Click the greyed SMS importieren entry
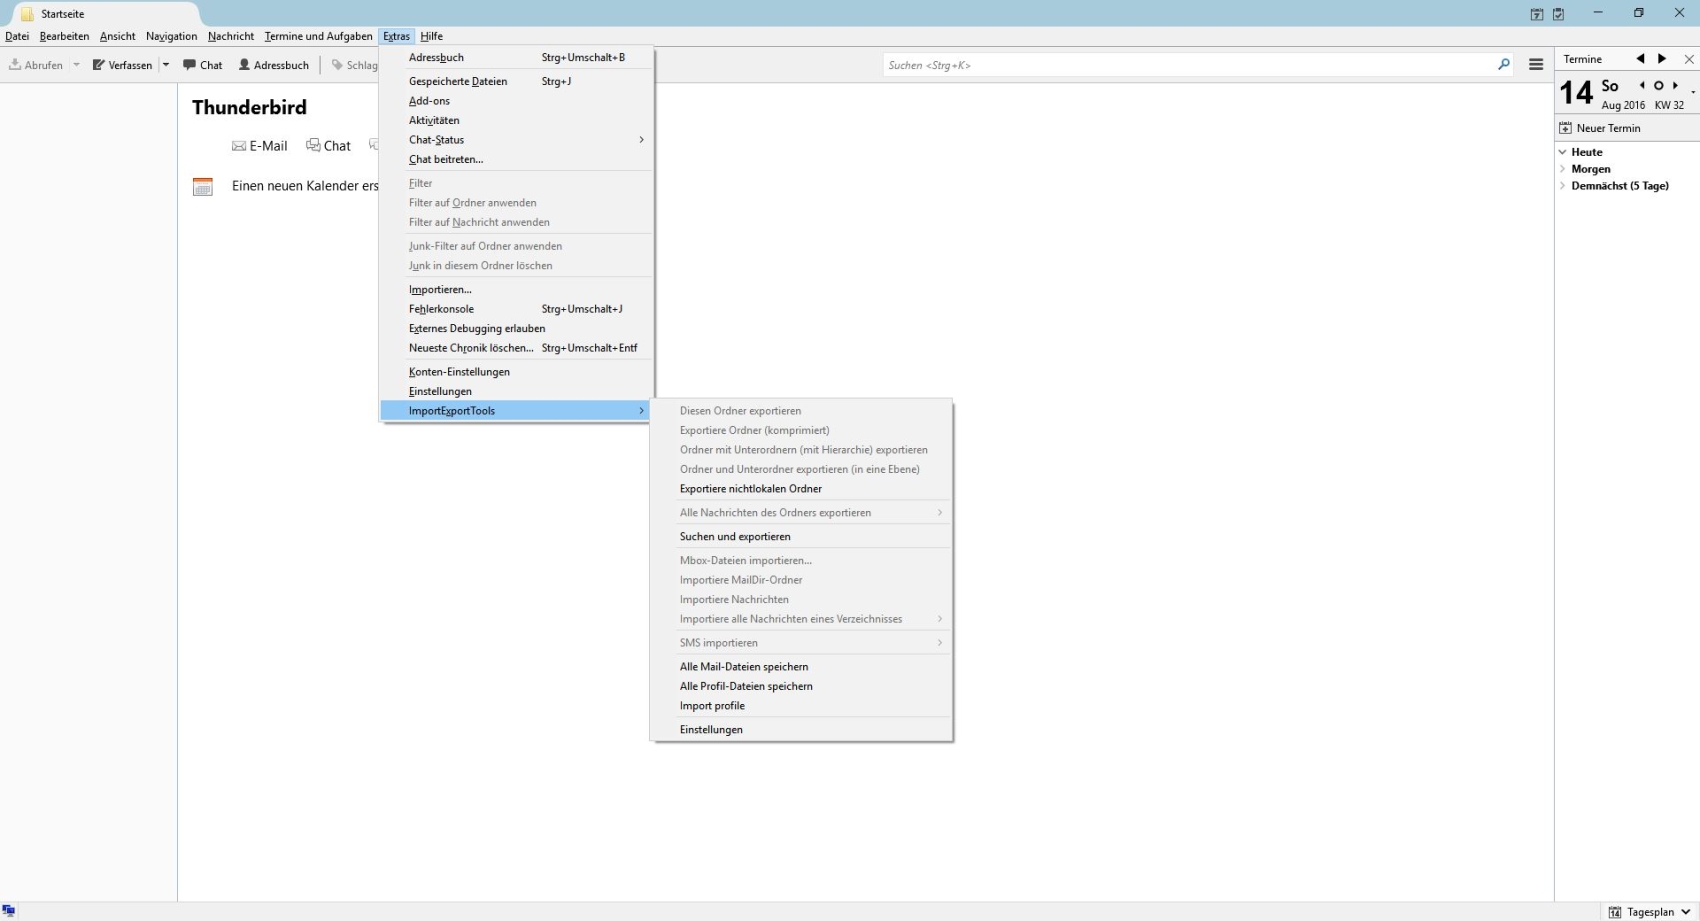Image resolution: width=1700 pixels, height=921 pixels. point(801,643)
